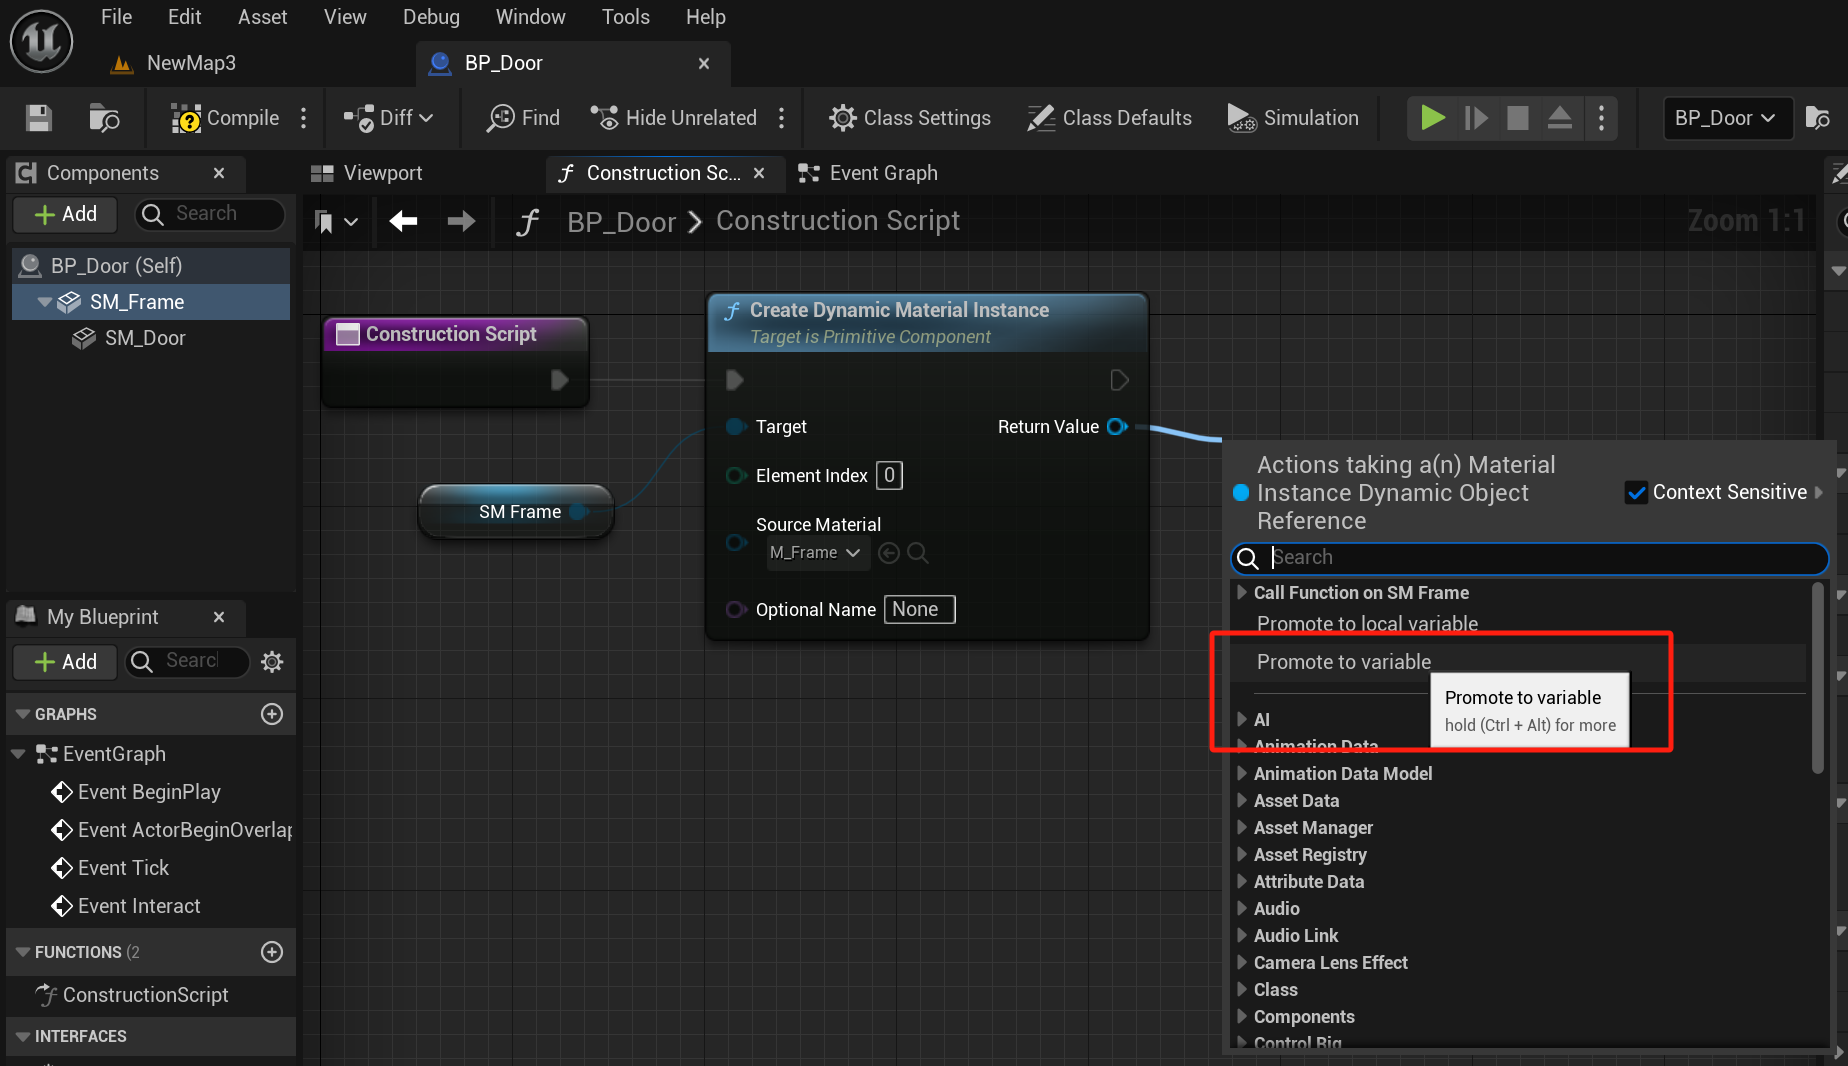Viewport: 1848px width, 1066px height.
Task: Open compile options three-dot menu
Action: pos(304,118)
